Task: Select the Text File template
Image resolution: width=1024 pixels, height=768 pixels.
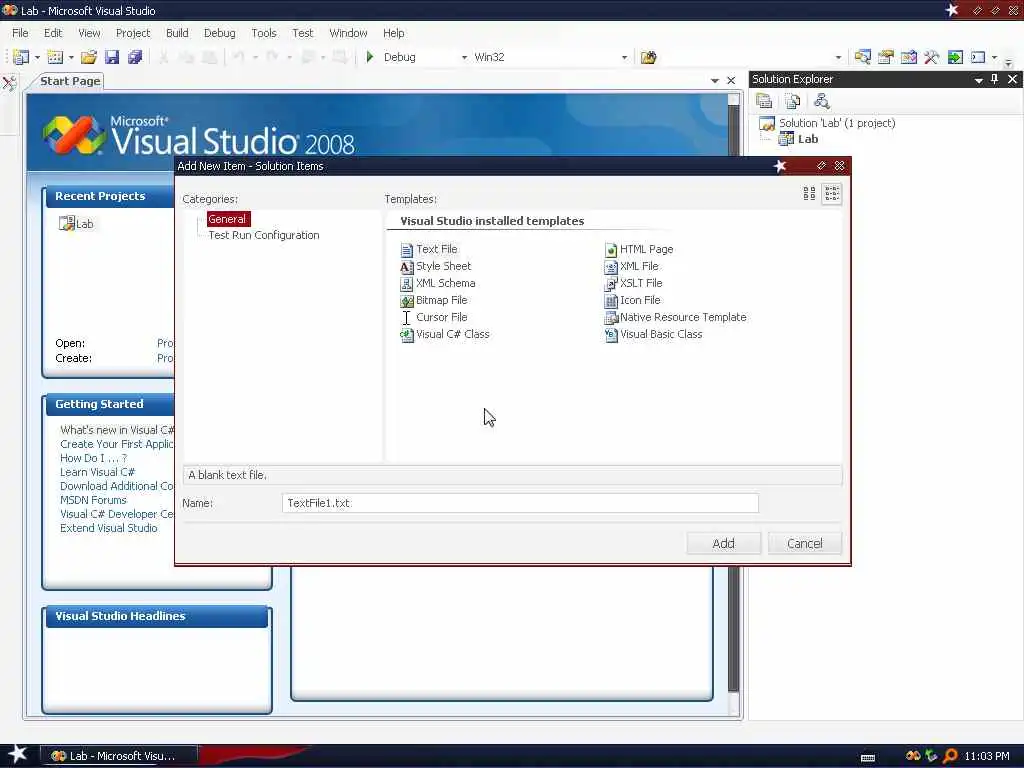Action: pyautogui.click(x=429, y=249)
